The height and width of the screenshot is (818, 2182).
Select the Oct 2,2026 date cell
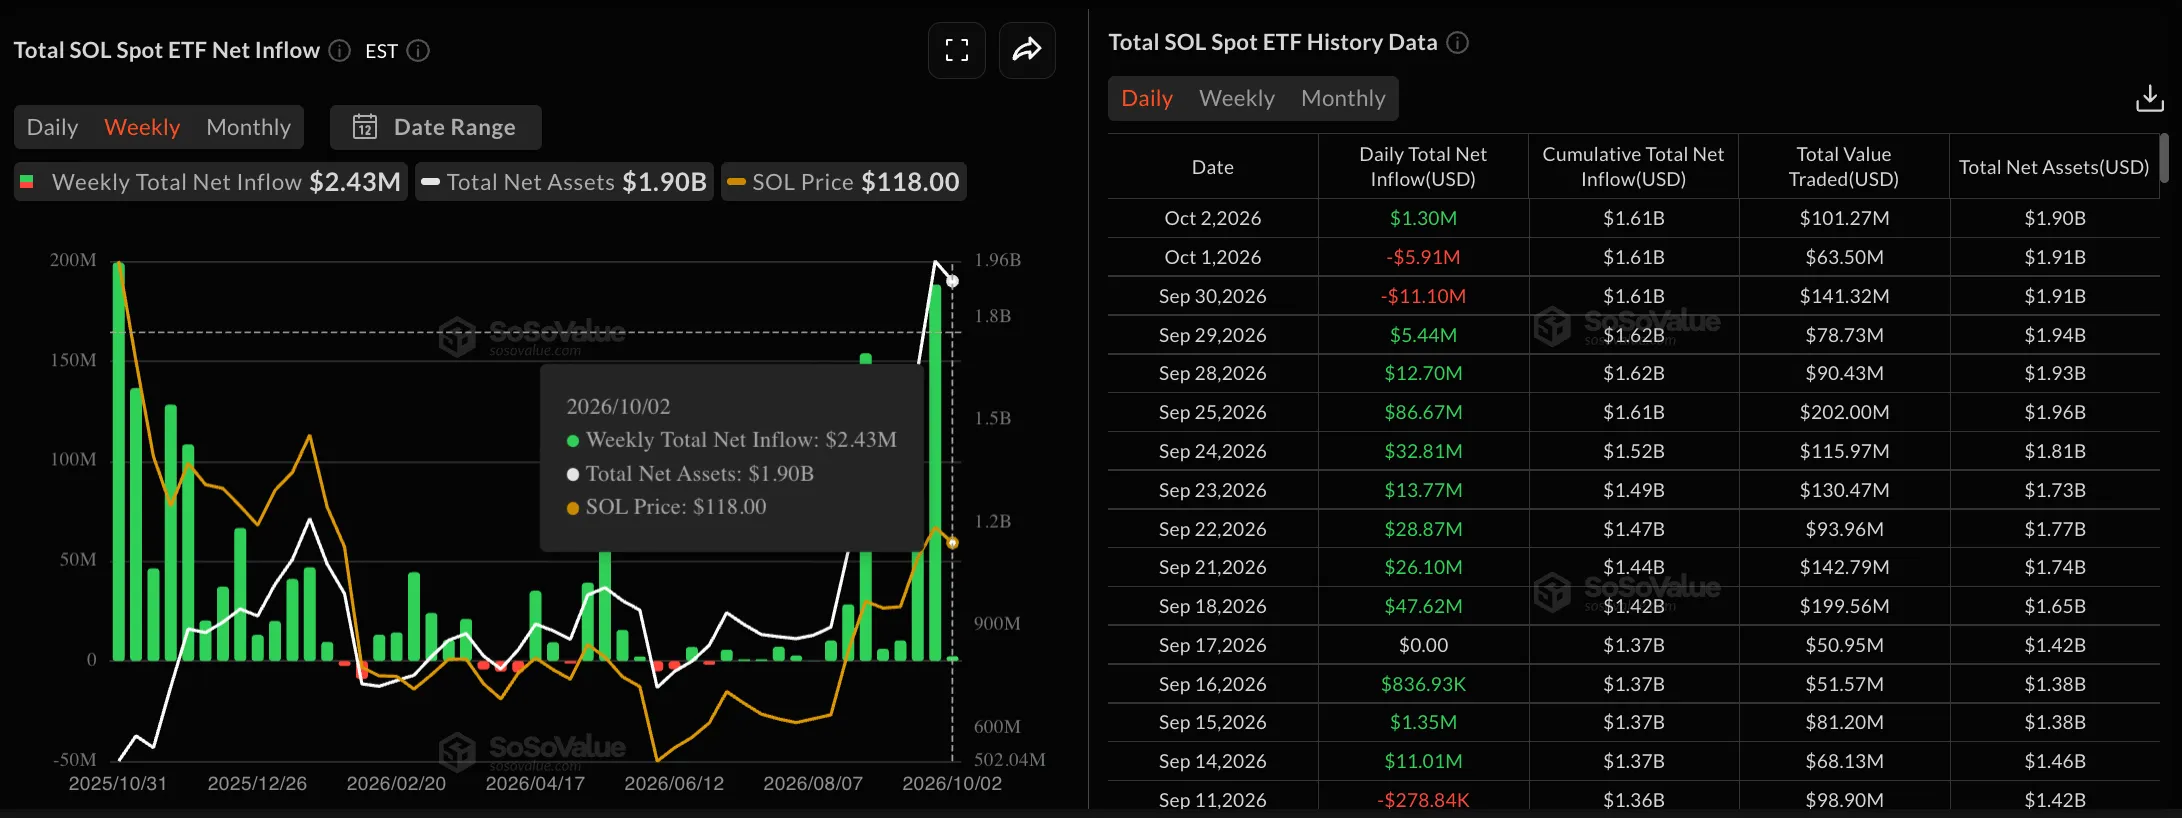pos(1213,218)
